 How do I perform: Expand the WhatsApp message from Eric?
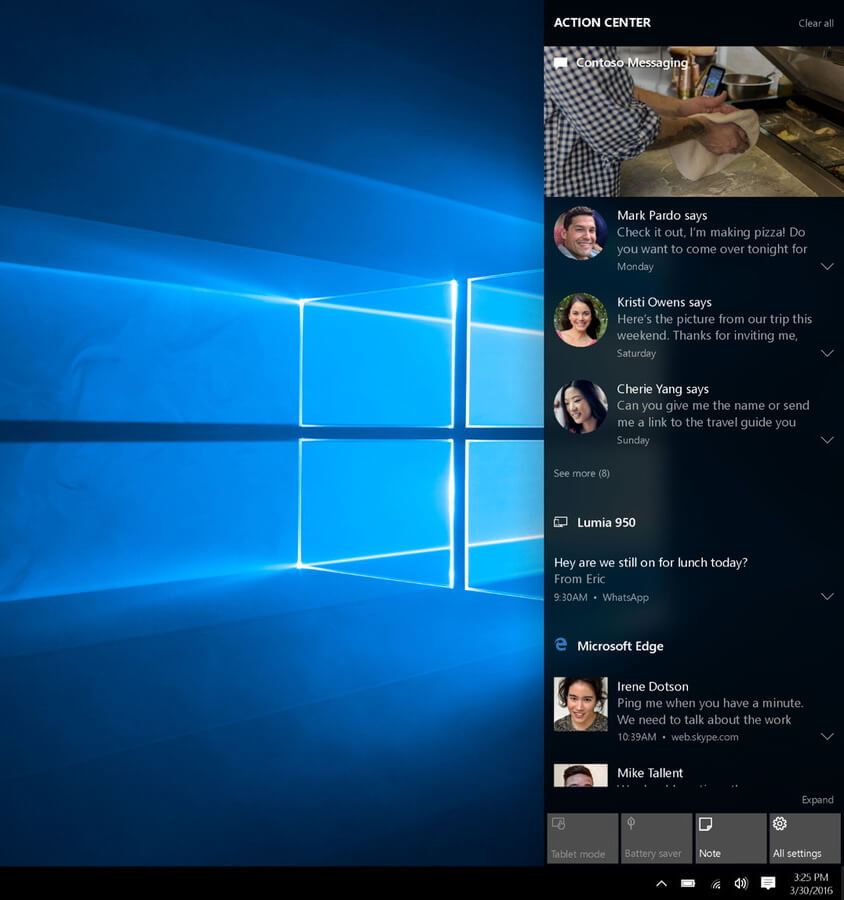click(x=827, y=596)
